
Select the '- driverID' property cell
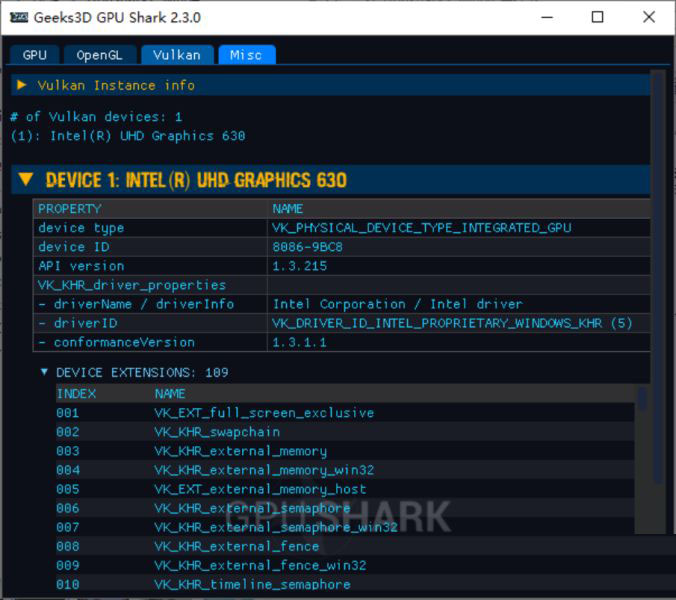tap(150, 323)
